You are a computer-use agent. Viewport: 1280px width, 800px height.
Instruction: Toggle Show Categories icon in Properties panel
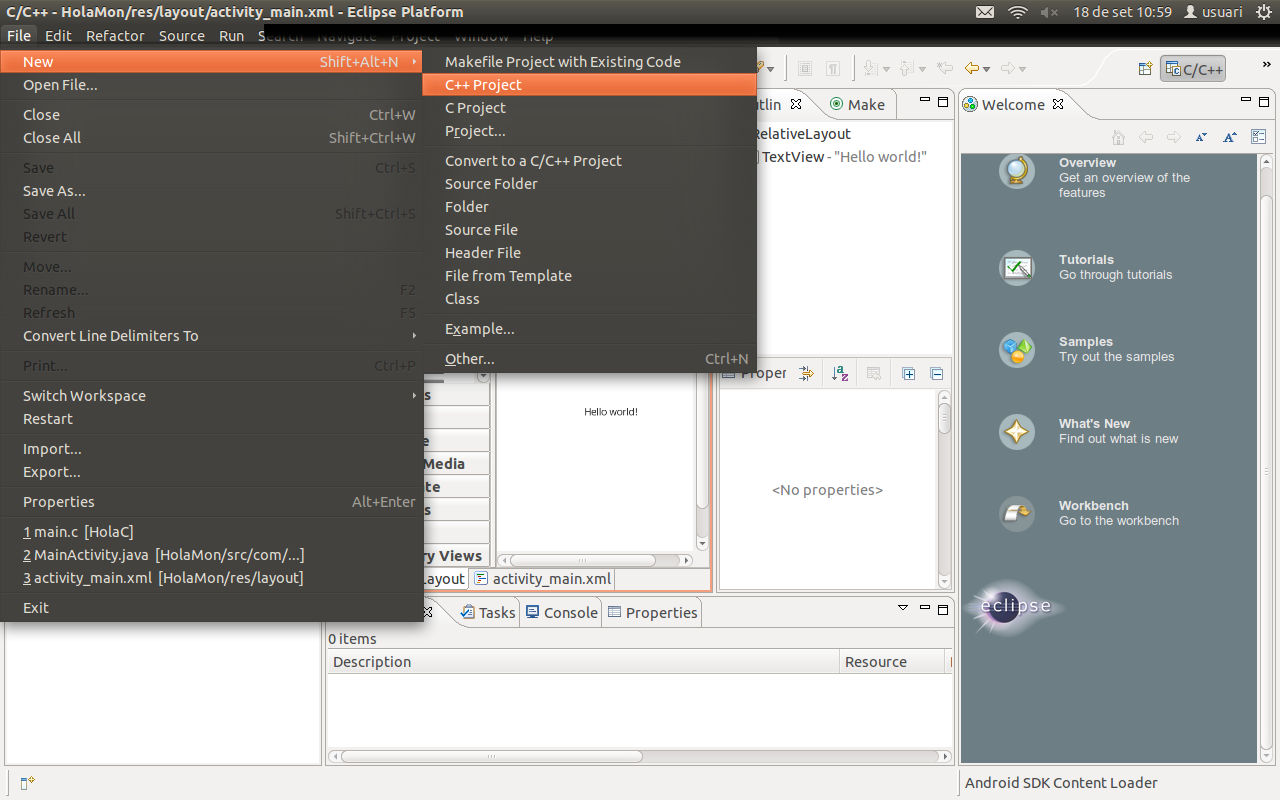pos(807,374)
